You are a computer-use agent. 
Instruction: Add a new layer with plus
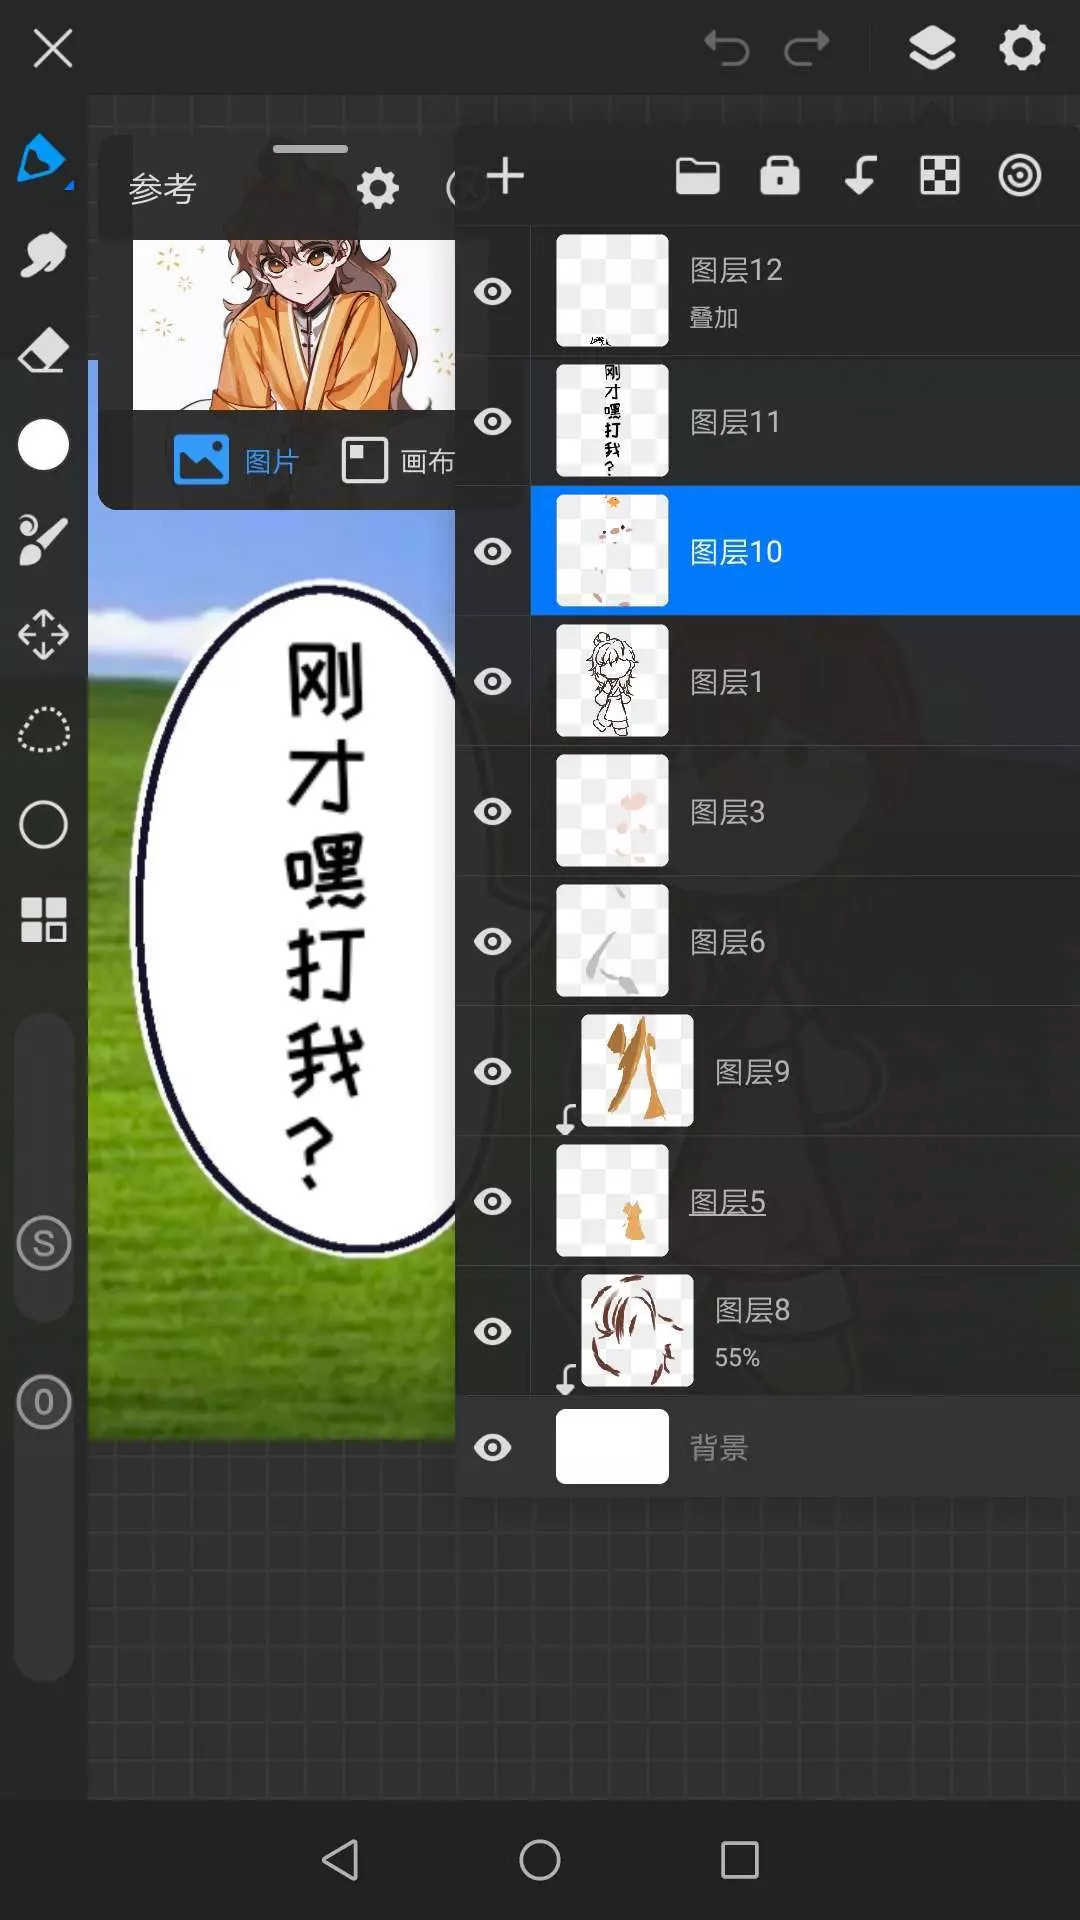point(505,176)
